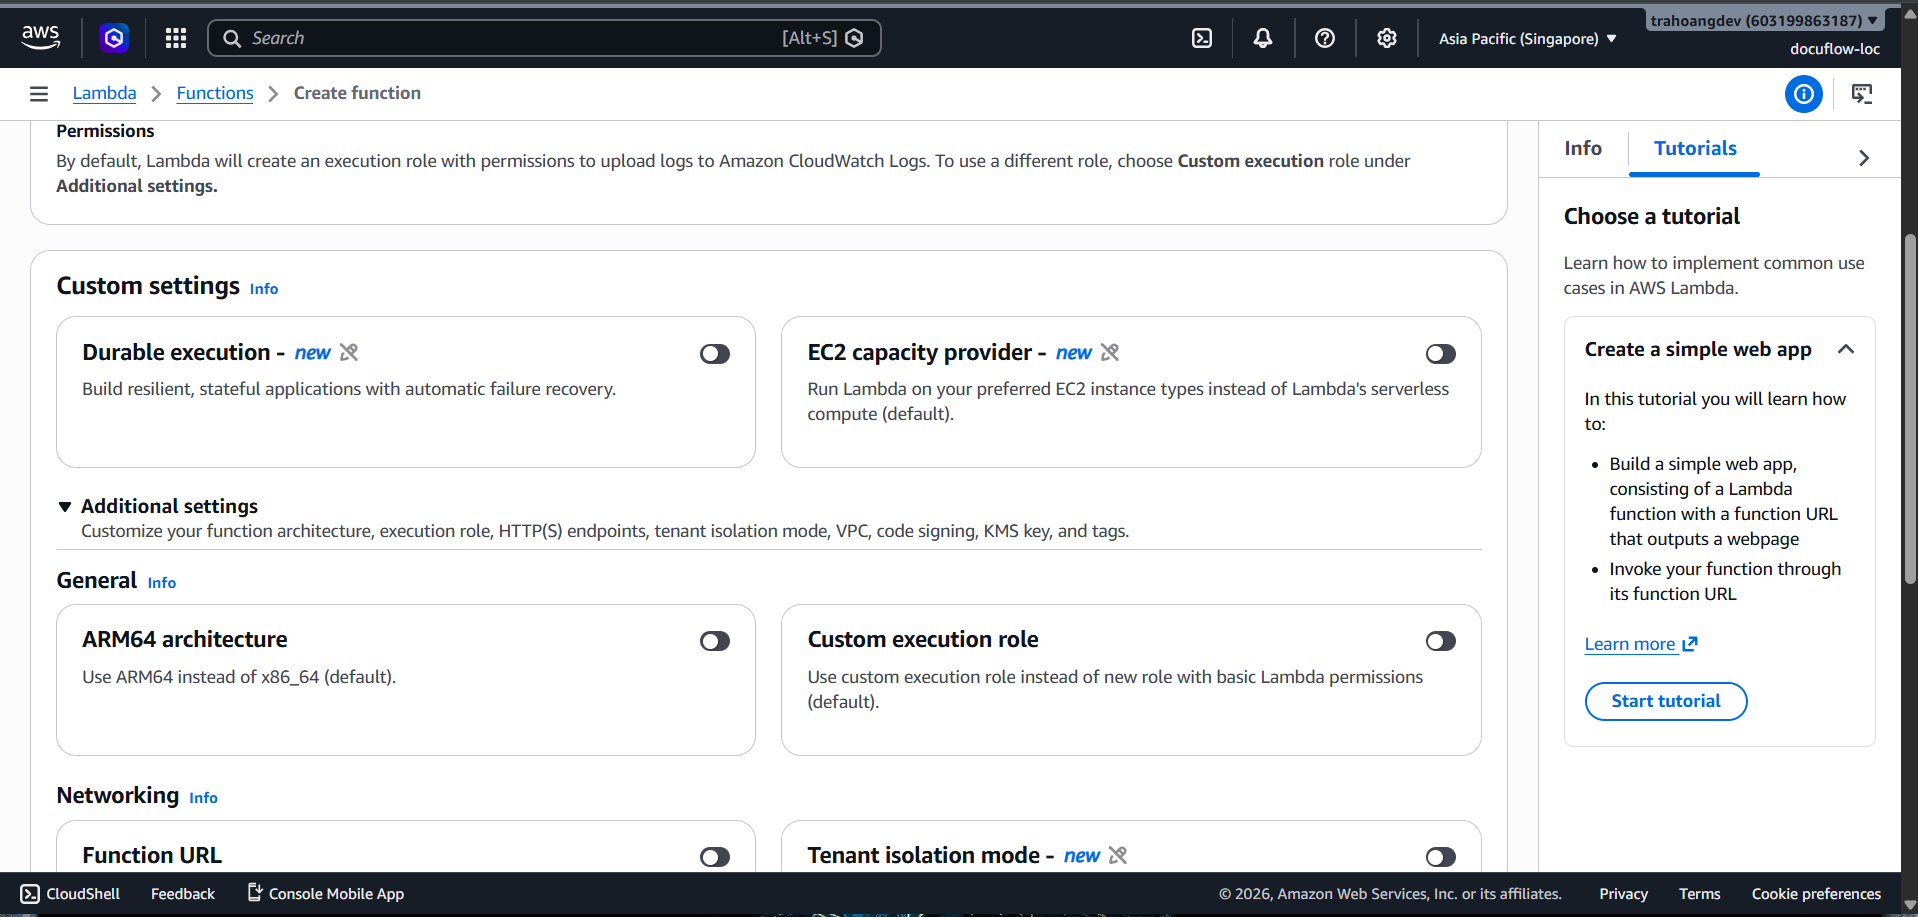The image size is (1918, 917).
Task: Click the scrollbar down arrow
Action: coord(1910,906)
